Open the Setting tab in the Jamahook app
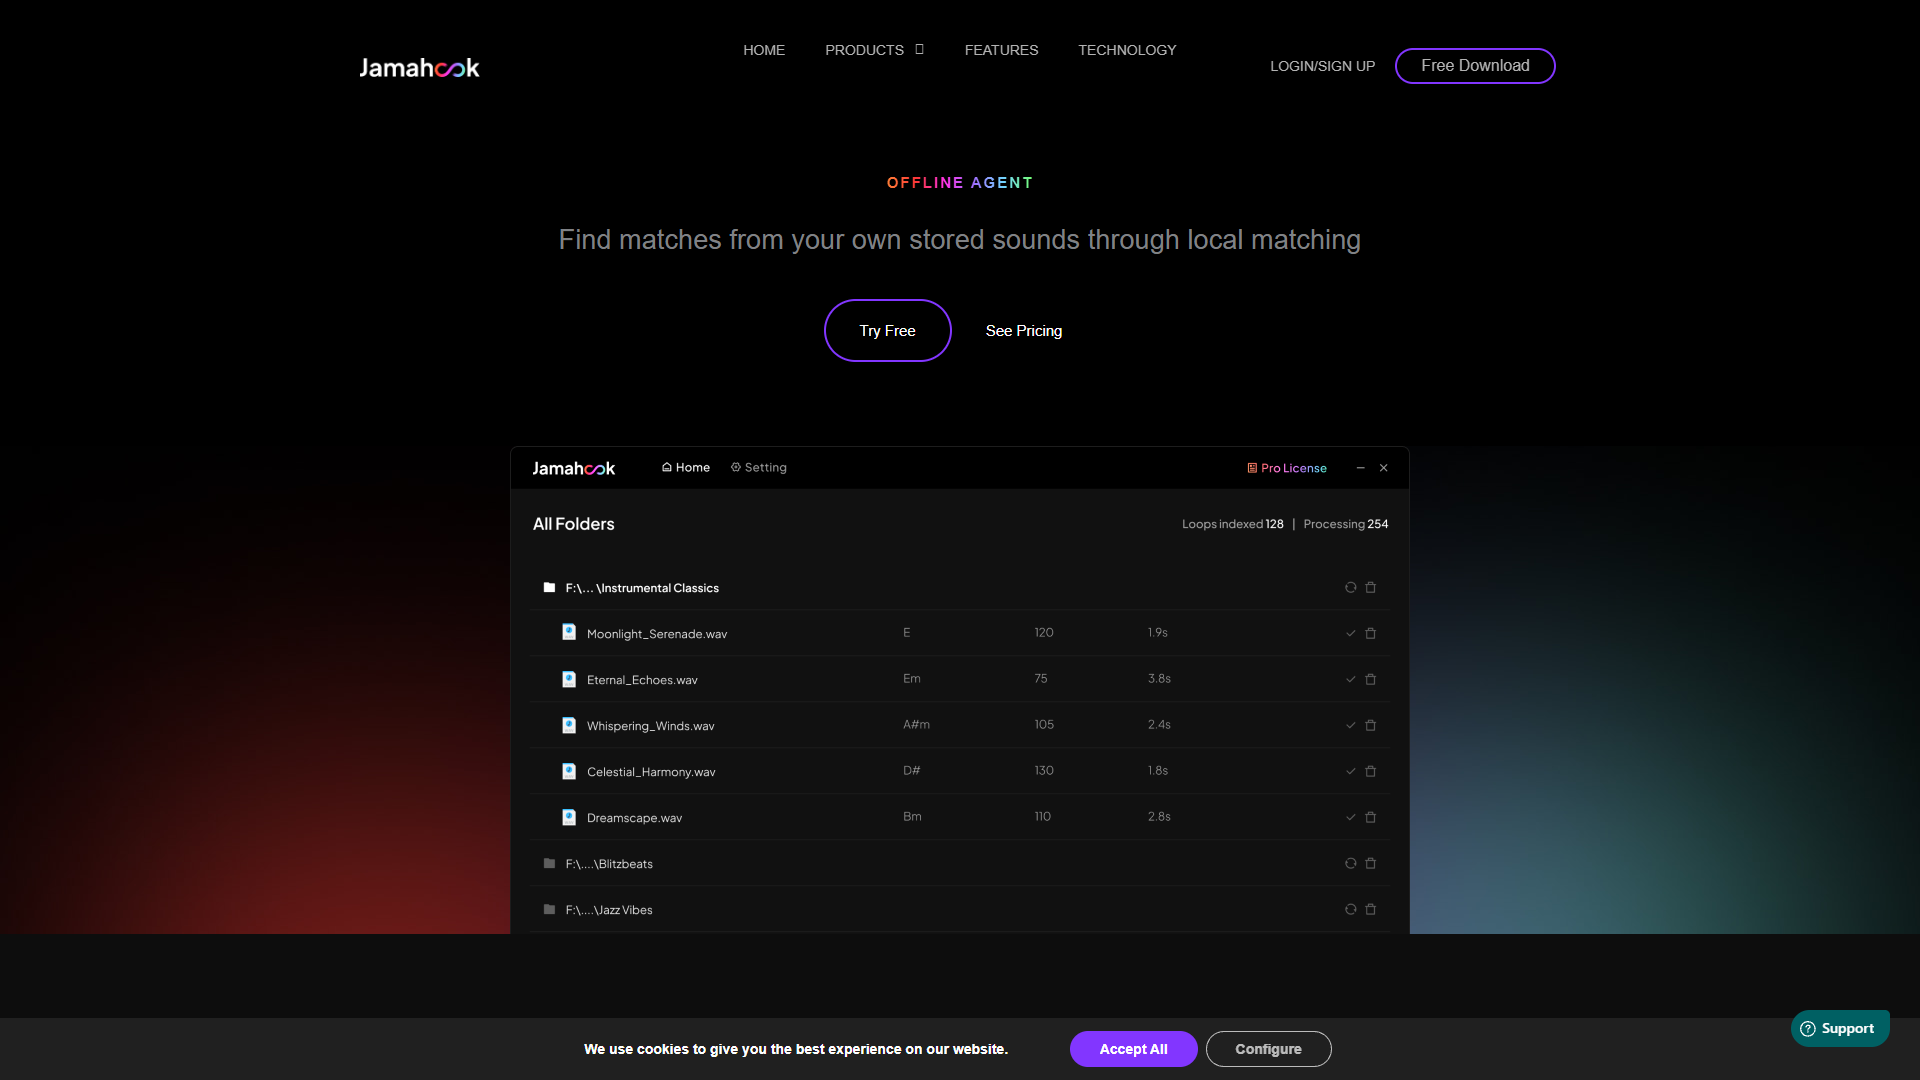The width and height of the screenshot is (1920, 1080). [x=759, y=468]
